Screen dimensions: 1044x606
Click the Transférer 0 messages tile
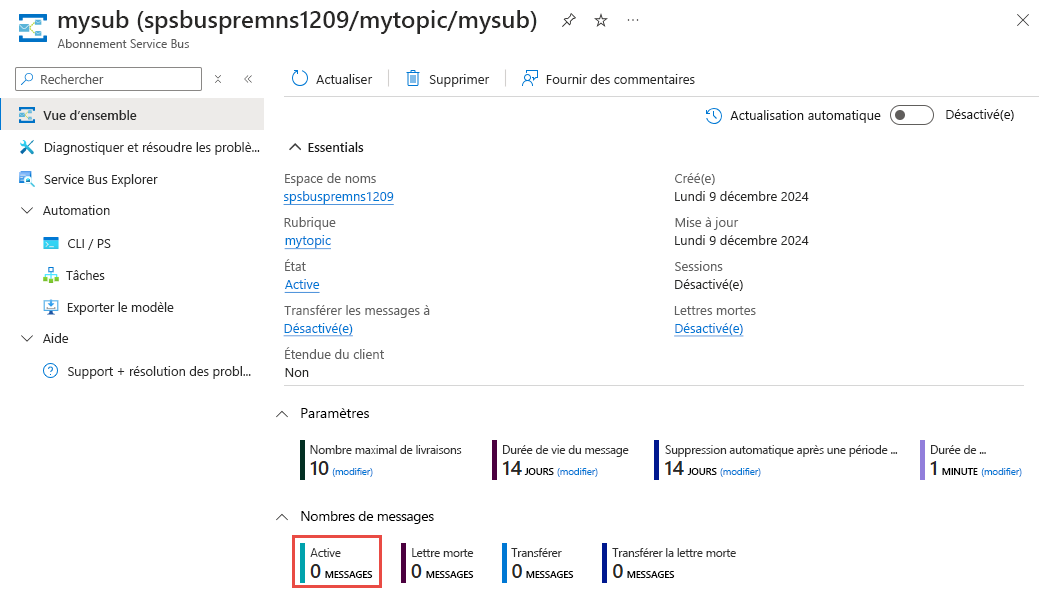538,563
